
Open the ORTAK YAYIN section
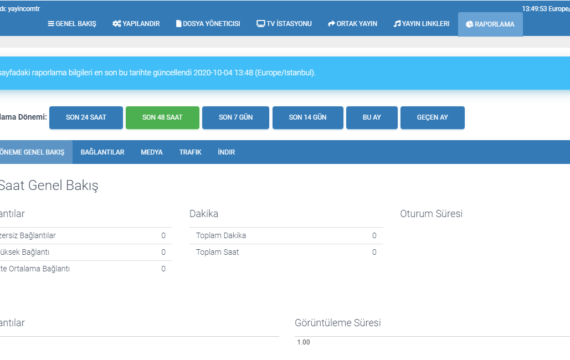click(x=353, y=24)
